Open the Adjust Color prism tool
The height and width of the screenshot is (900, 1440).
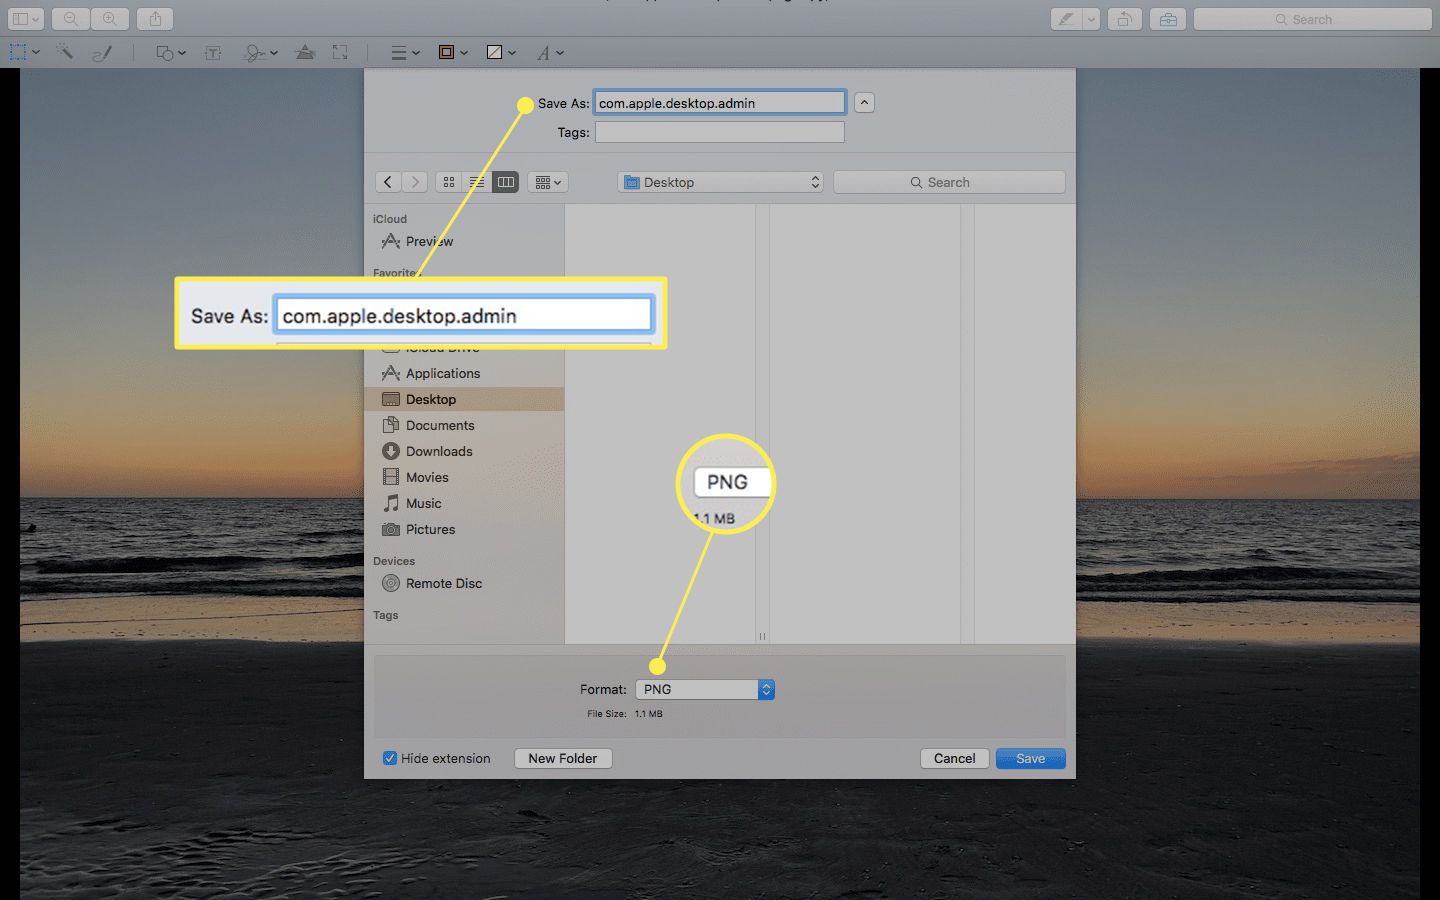point(306,52)
